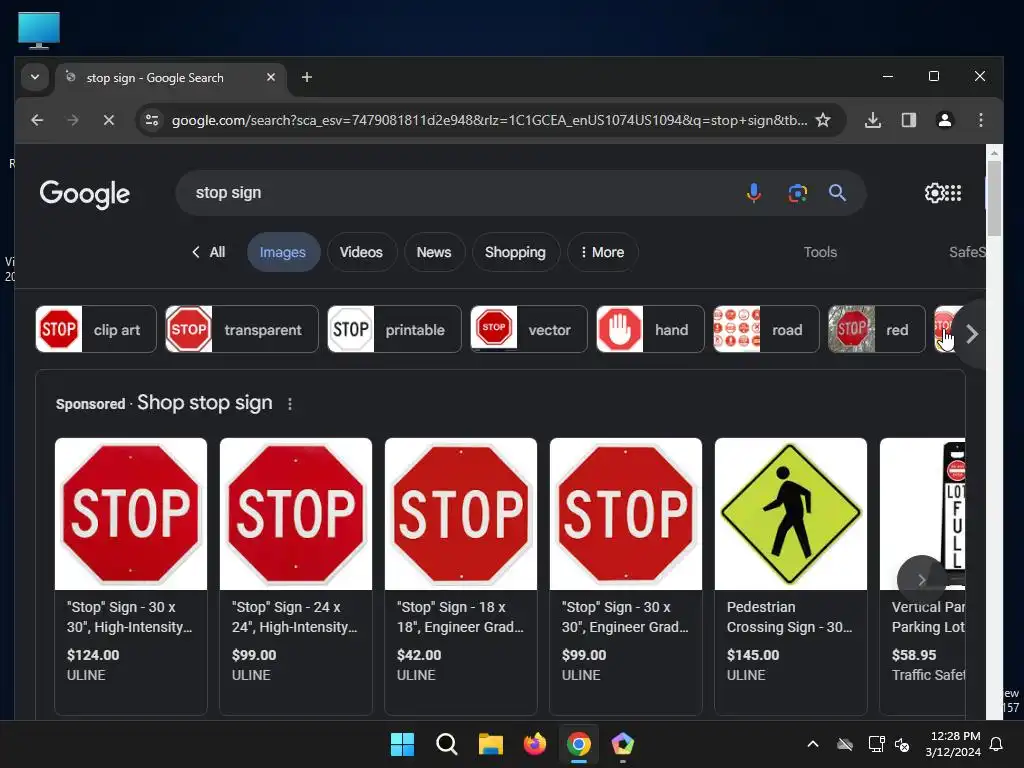Image resolution: width=1024 pixels, height=768 pixels.
Task: Select the Images tab
Action: tap(283, 252)
